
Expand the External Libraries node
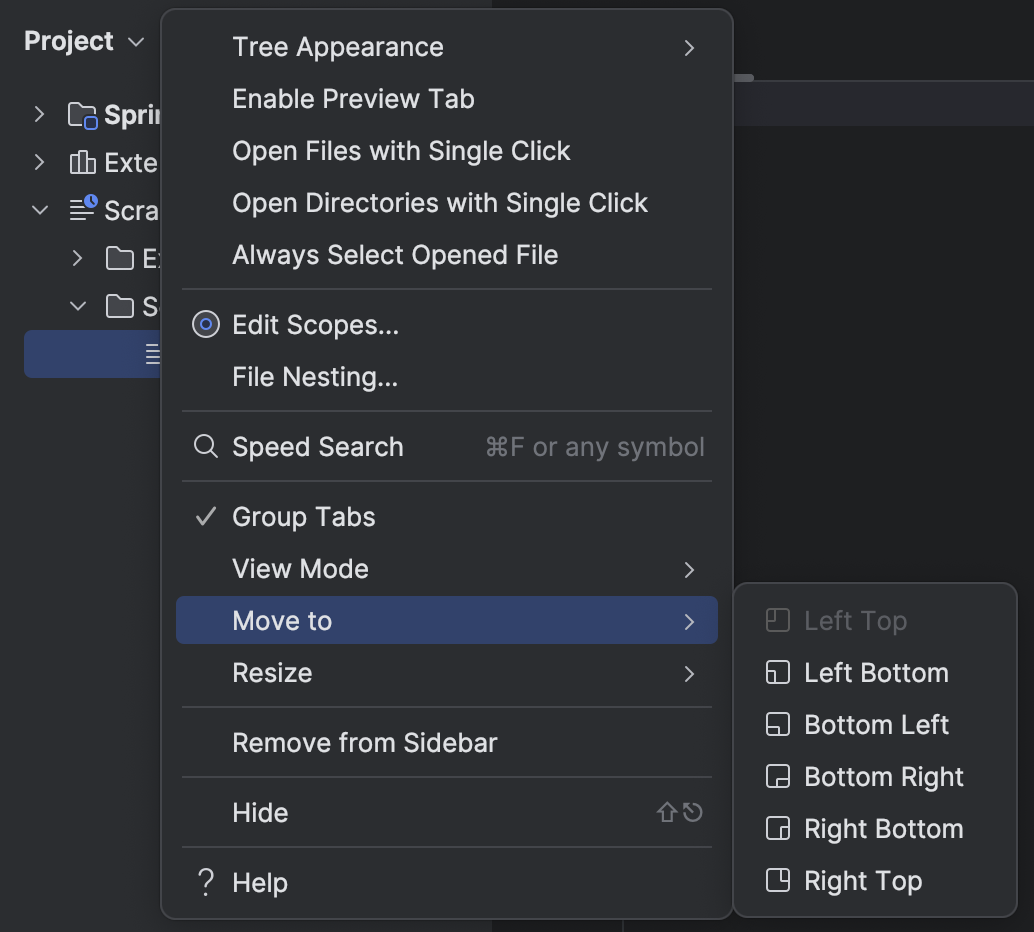[x=38, y=162]
